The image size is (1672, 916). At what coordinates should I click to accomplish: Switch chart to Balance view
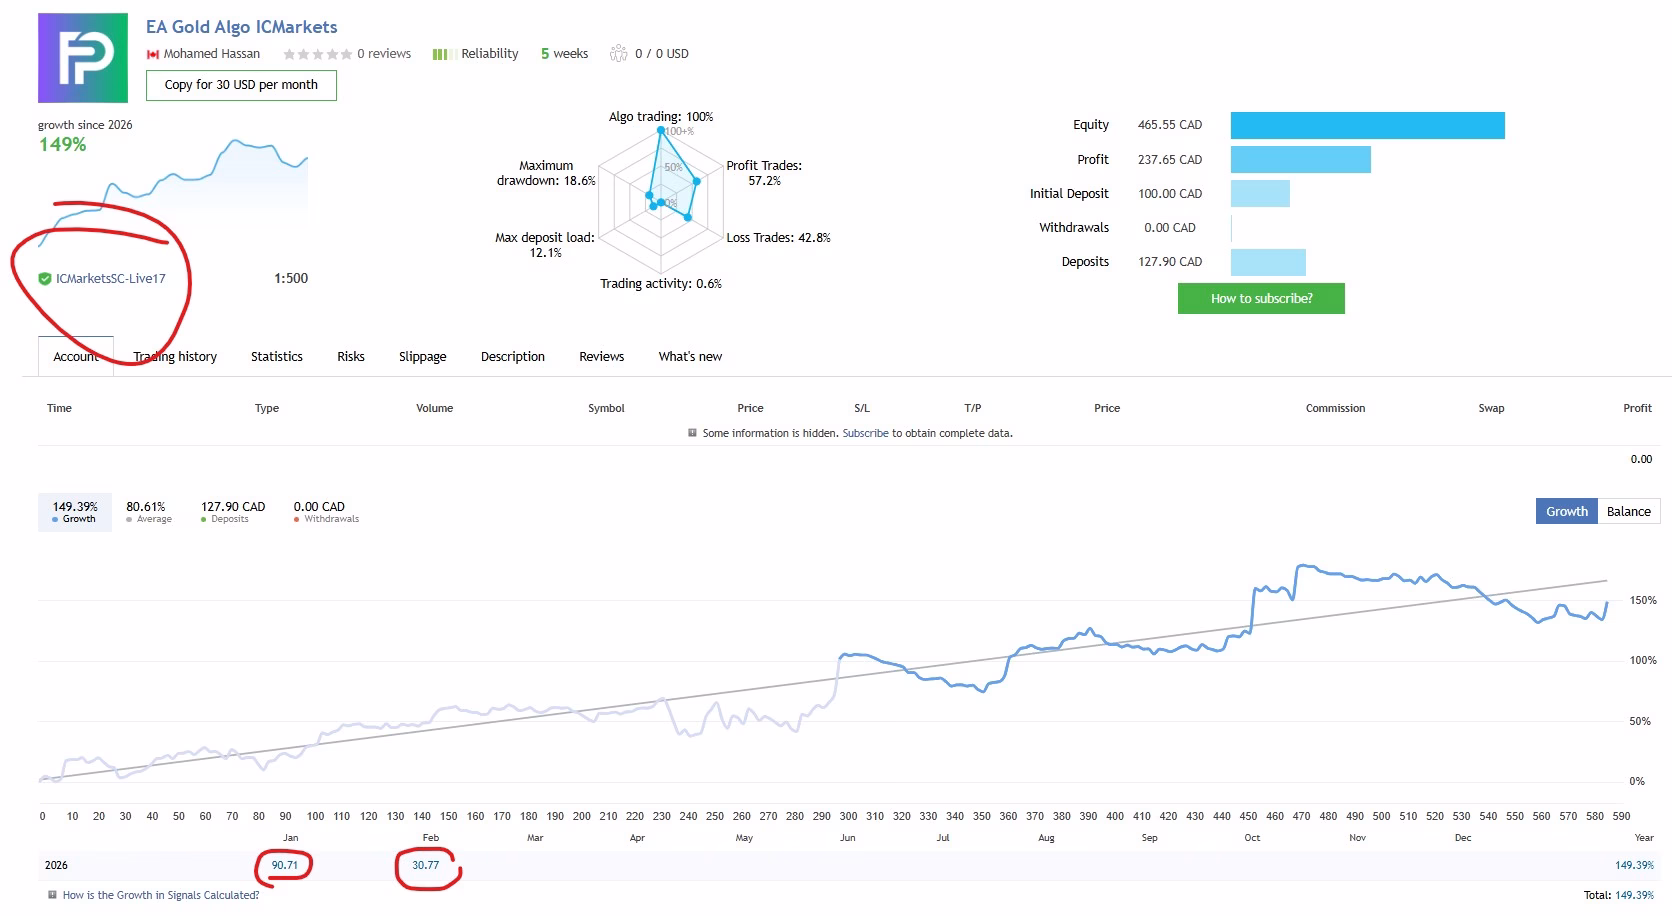pyautogui.click(x=1629, y=511)
